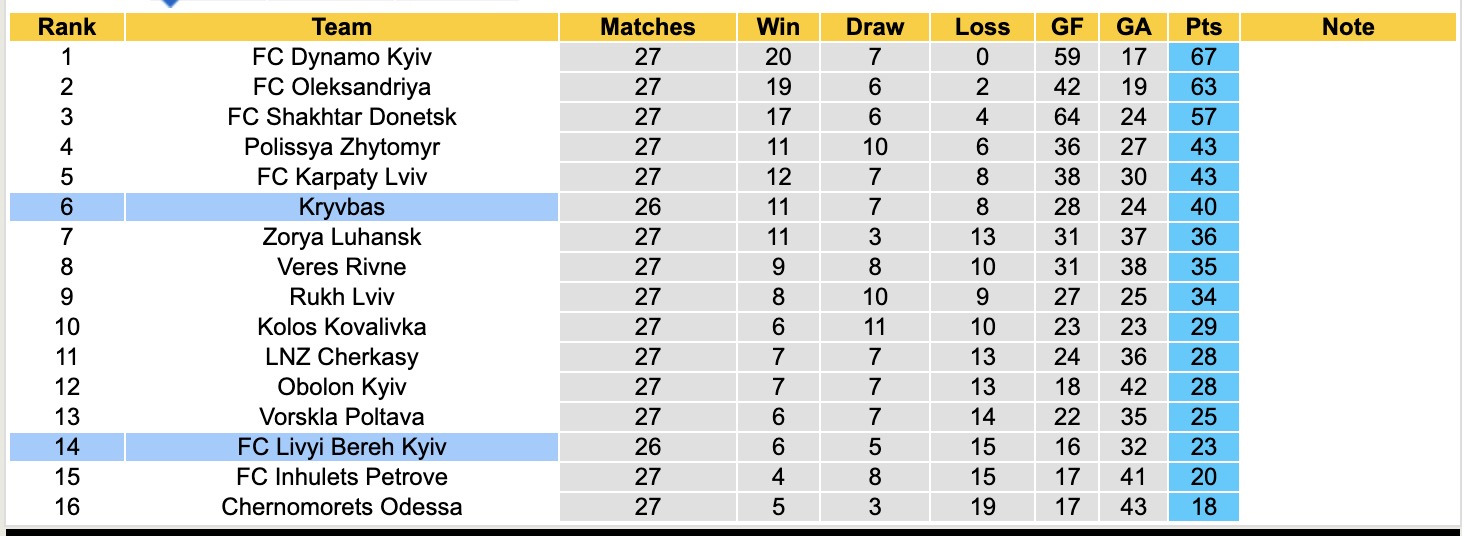1462x536 pixels.
Task: Click the 67 points cell for Dynamo Kyiv
Action: pos(1203,57)
